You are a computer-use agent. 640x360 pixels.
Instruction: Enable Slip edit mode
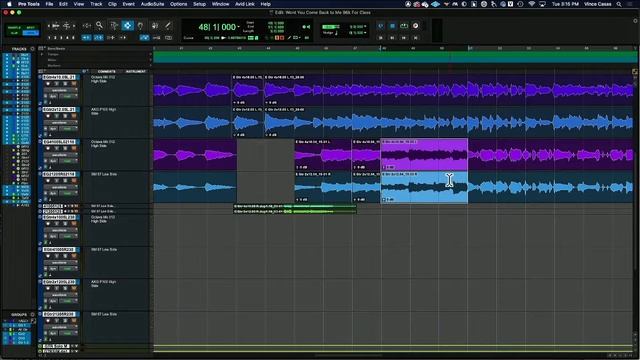click(x=14, y=33)
